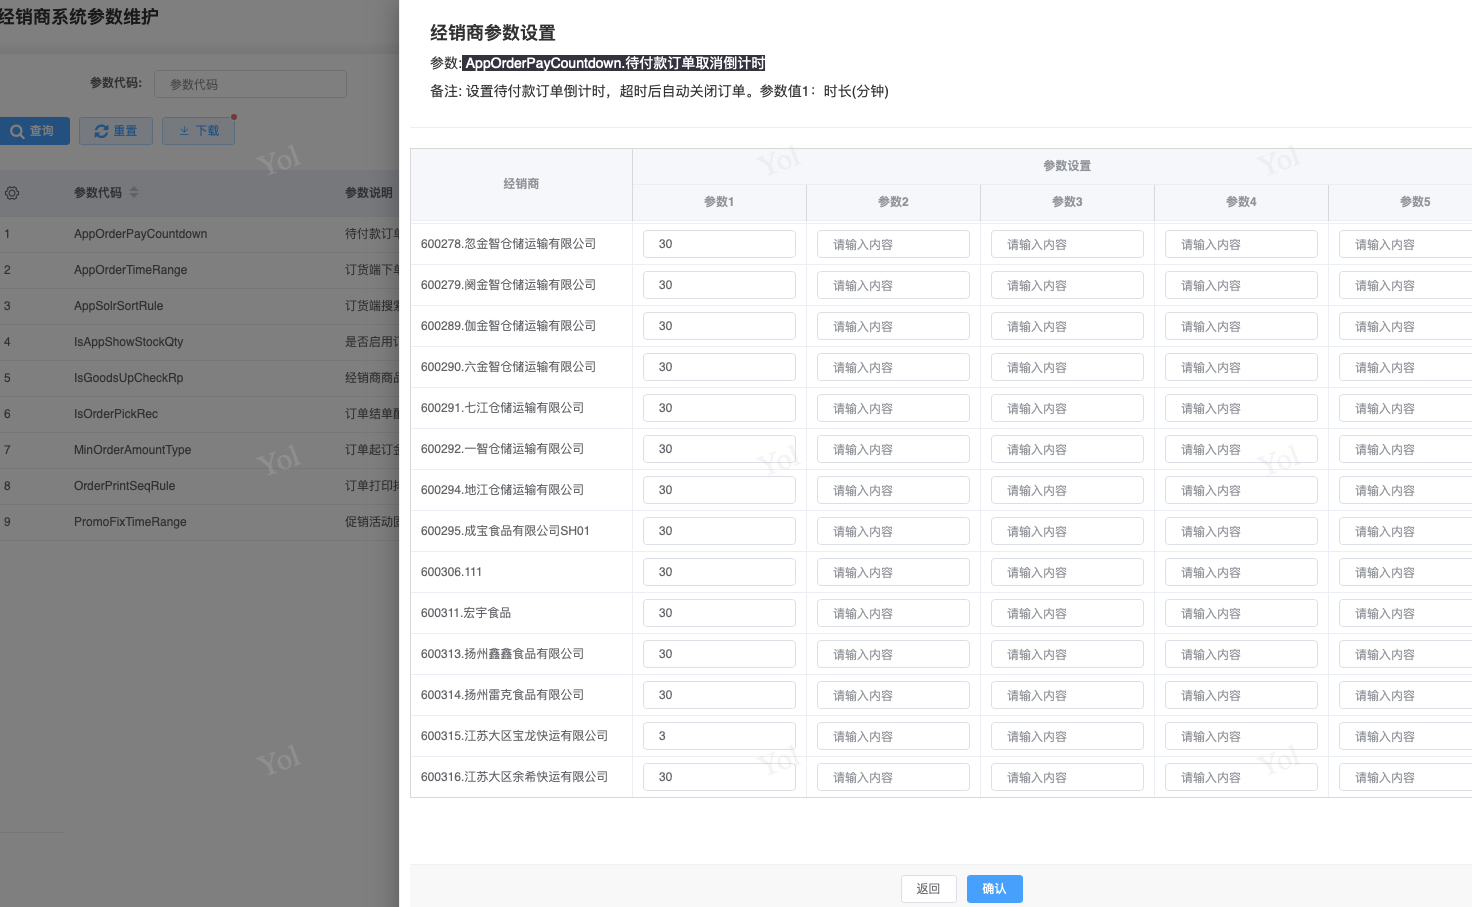The width and height of the screenshot is (1472, 907).
Task: Click the 查询 search button
Action: point(34,131)
